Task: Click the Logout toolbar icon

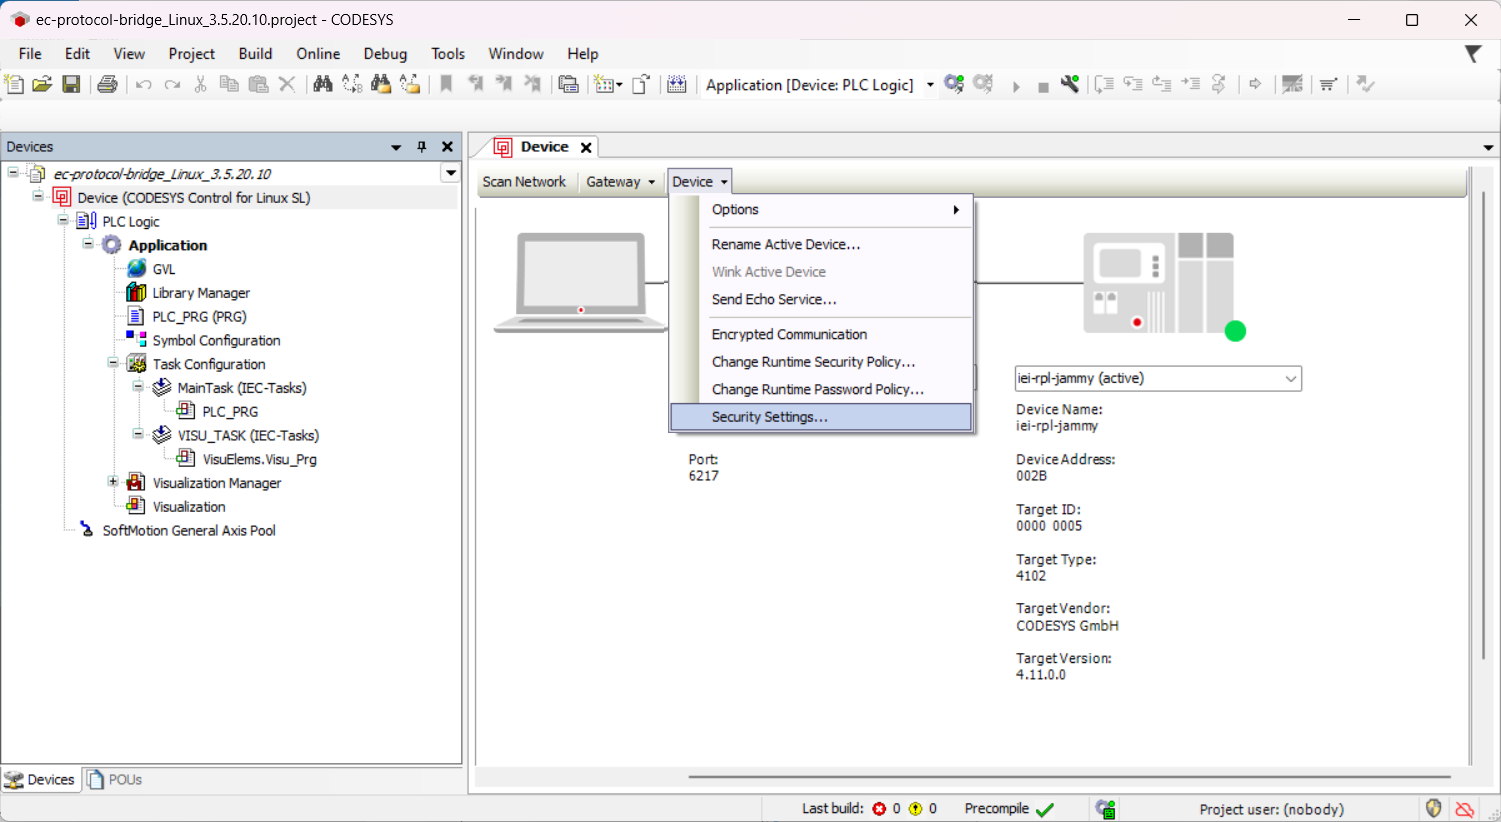Action: [x=984, y=85]
